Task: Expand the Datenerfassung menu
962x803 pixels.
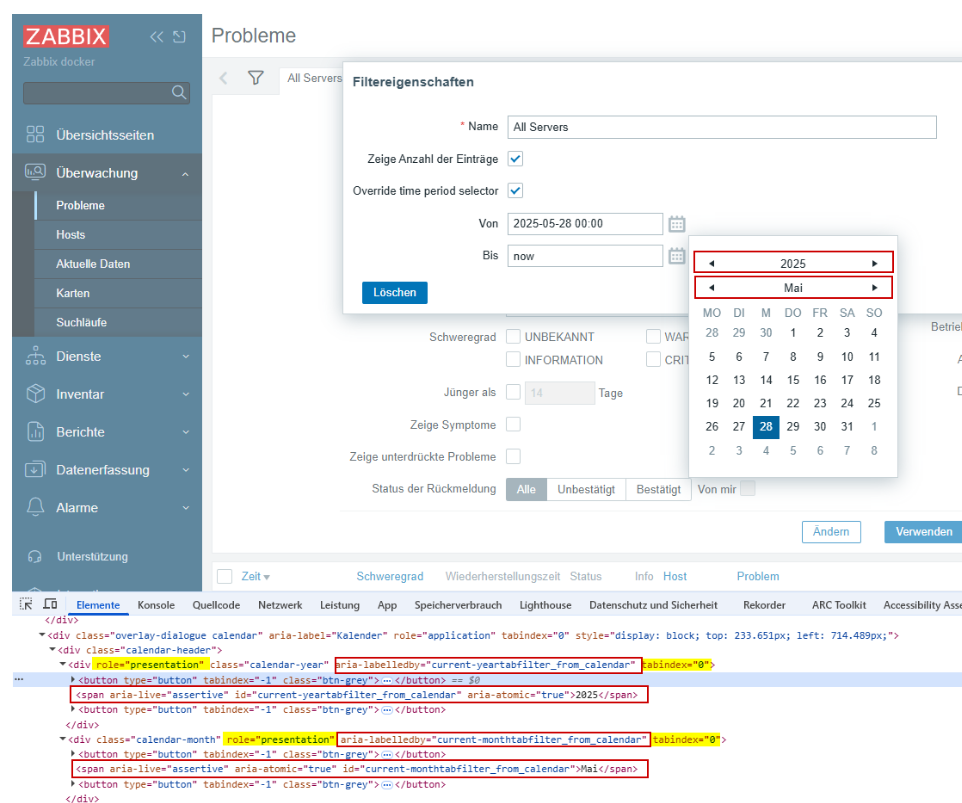Action: (185, 470)
